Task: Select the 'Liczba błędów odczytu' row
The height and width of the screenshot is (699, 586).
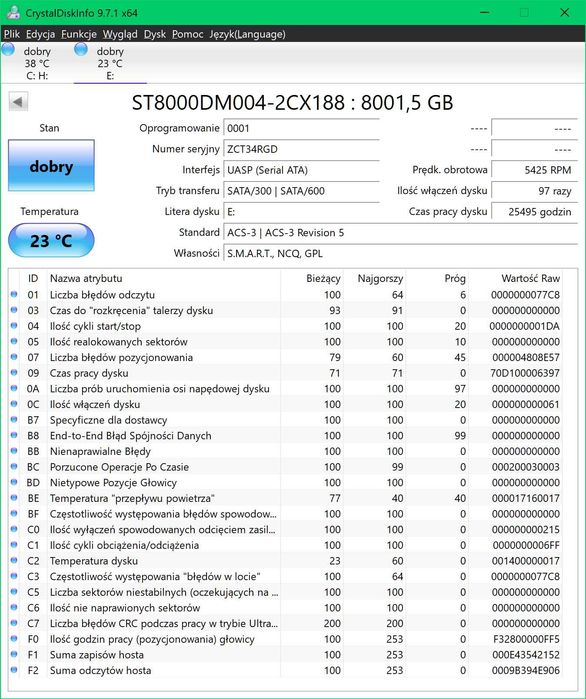Action: point(285,295)
